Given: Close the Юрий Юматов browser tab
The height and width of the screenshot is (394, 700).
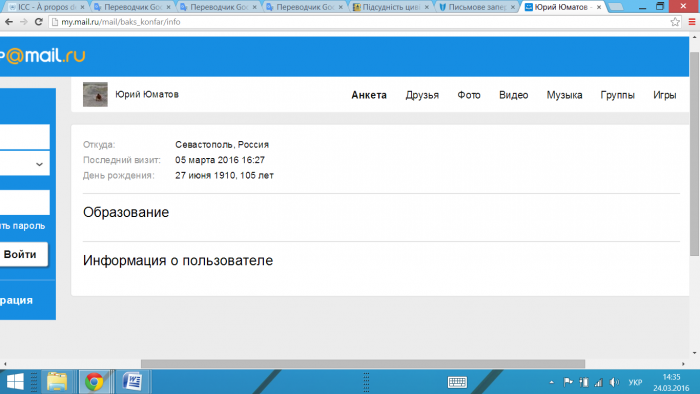Looking at the screenshot, I should point(599,7).
